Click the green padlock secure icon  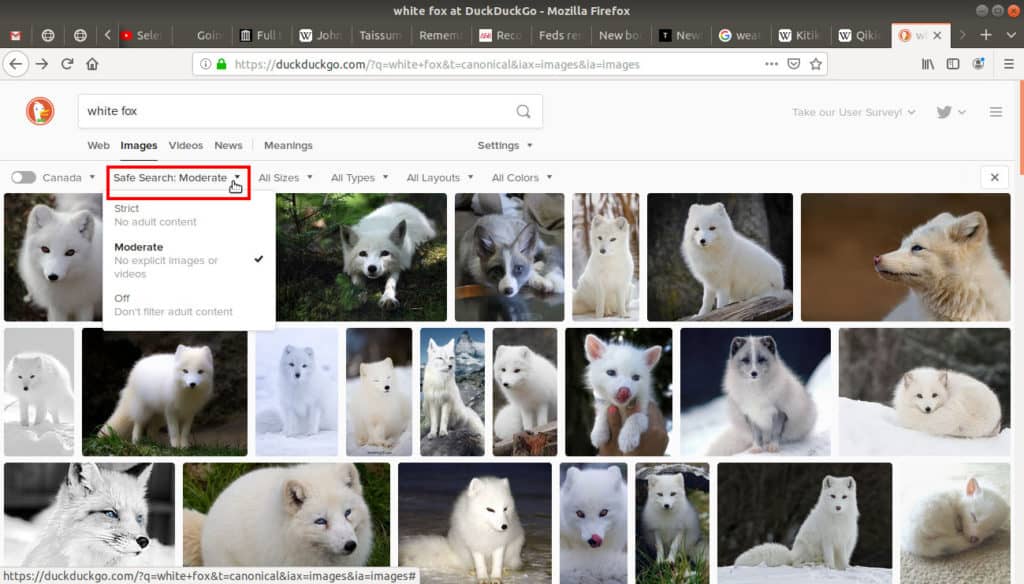pos(221,64)
